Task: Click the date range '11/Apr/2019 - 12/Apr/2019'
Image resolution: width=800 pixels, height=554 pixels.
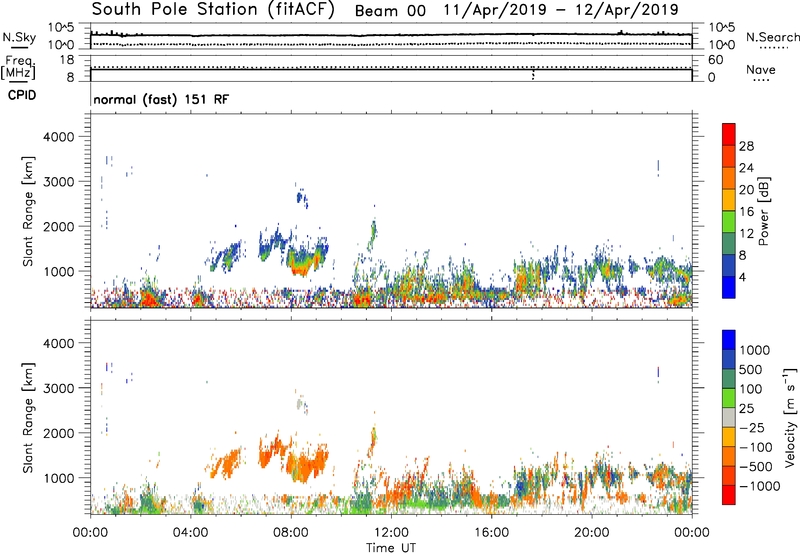Action: click(561, 10)
